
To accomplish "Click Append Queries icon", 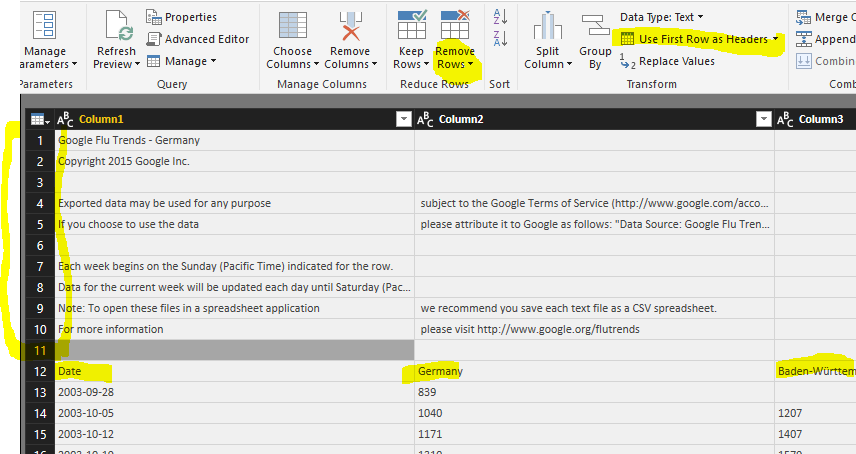I will [804, 39].
